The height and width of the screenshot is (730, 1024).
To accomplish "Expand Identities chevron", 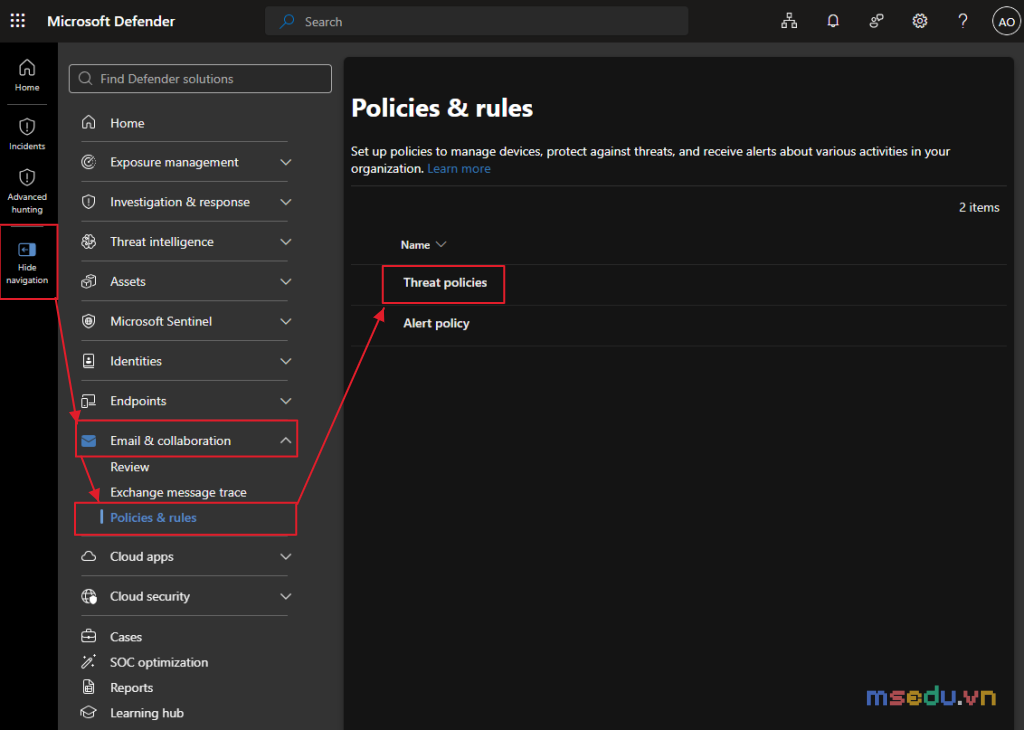I will point(285,361).
